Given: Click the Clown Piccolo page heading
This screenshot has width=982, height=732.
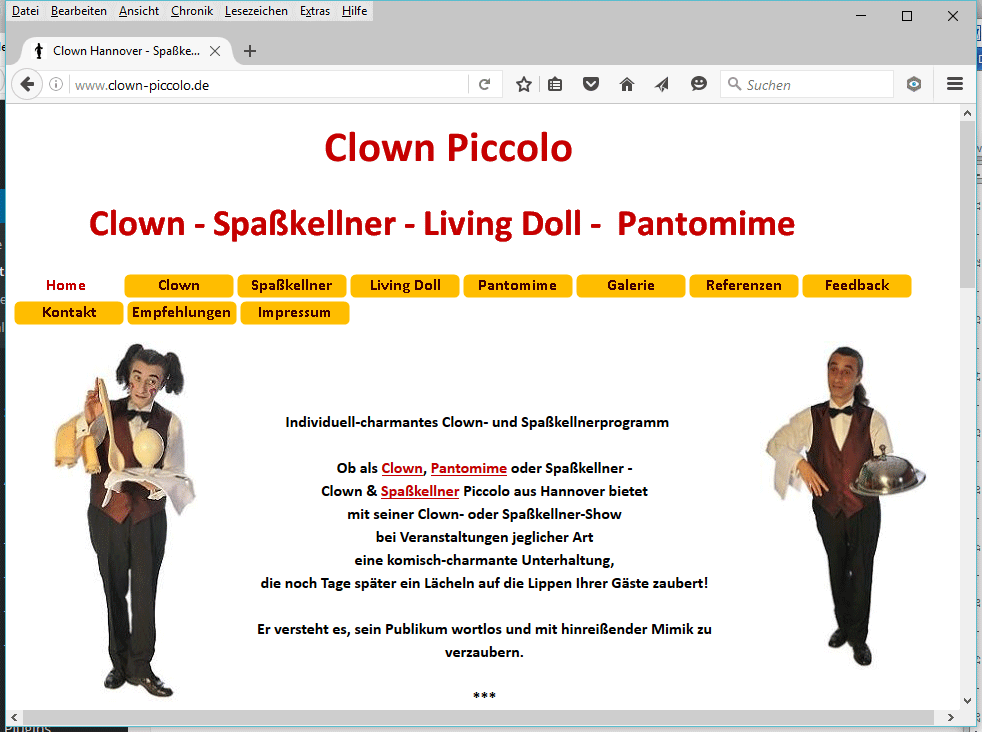Looking at the screenshot, I should pyautogui.click(x=448, y=148).
